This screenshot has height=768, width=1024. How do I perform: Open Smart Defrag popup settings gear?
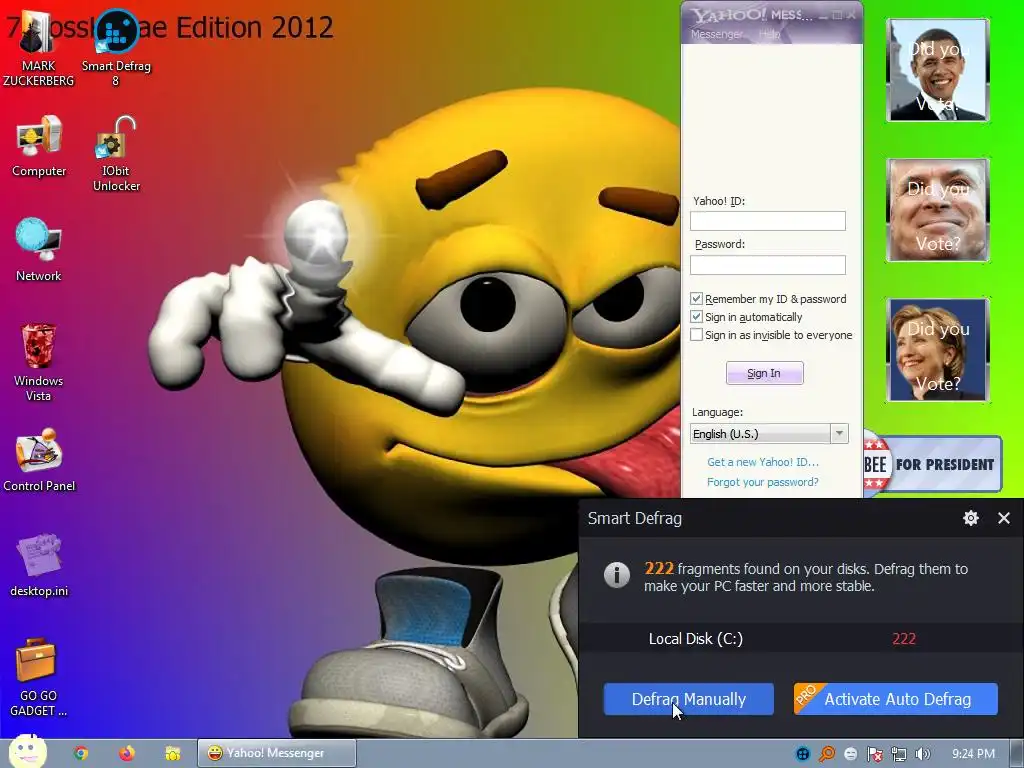[970, 518]
